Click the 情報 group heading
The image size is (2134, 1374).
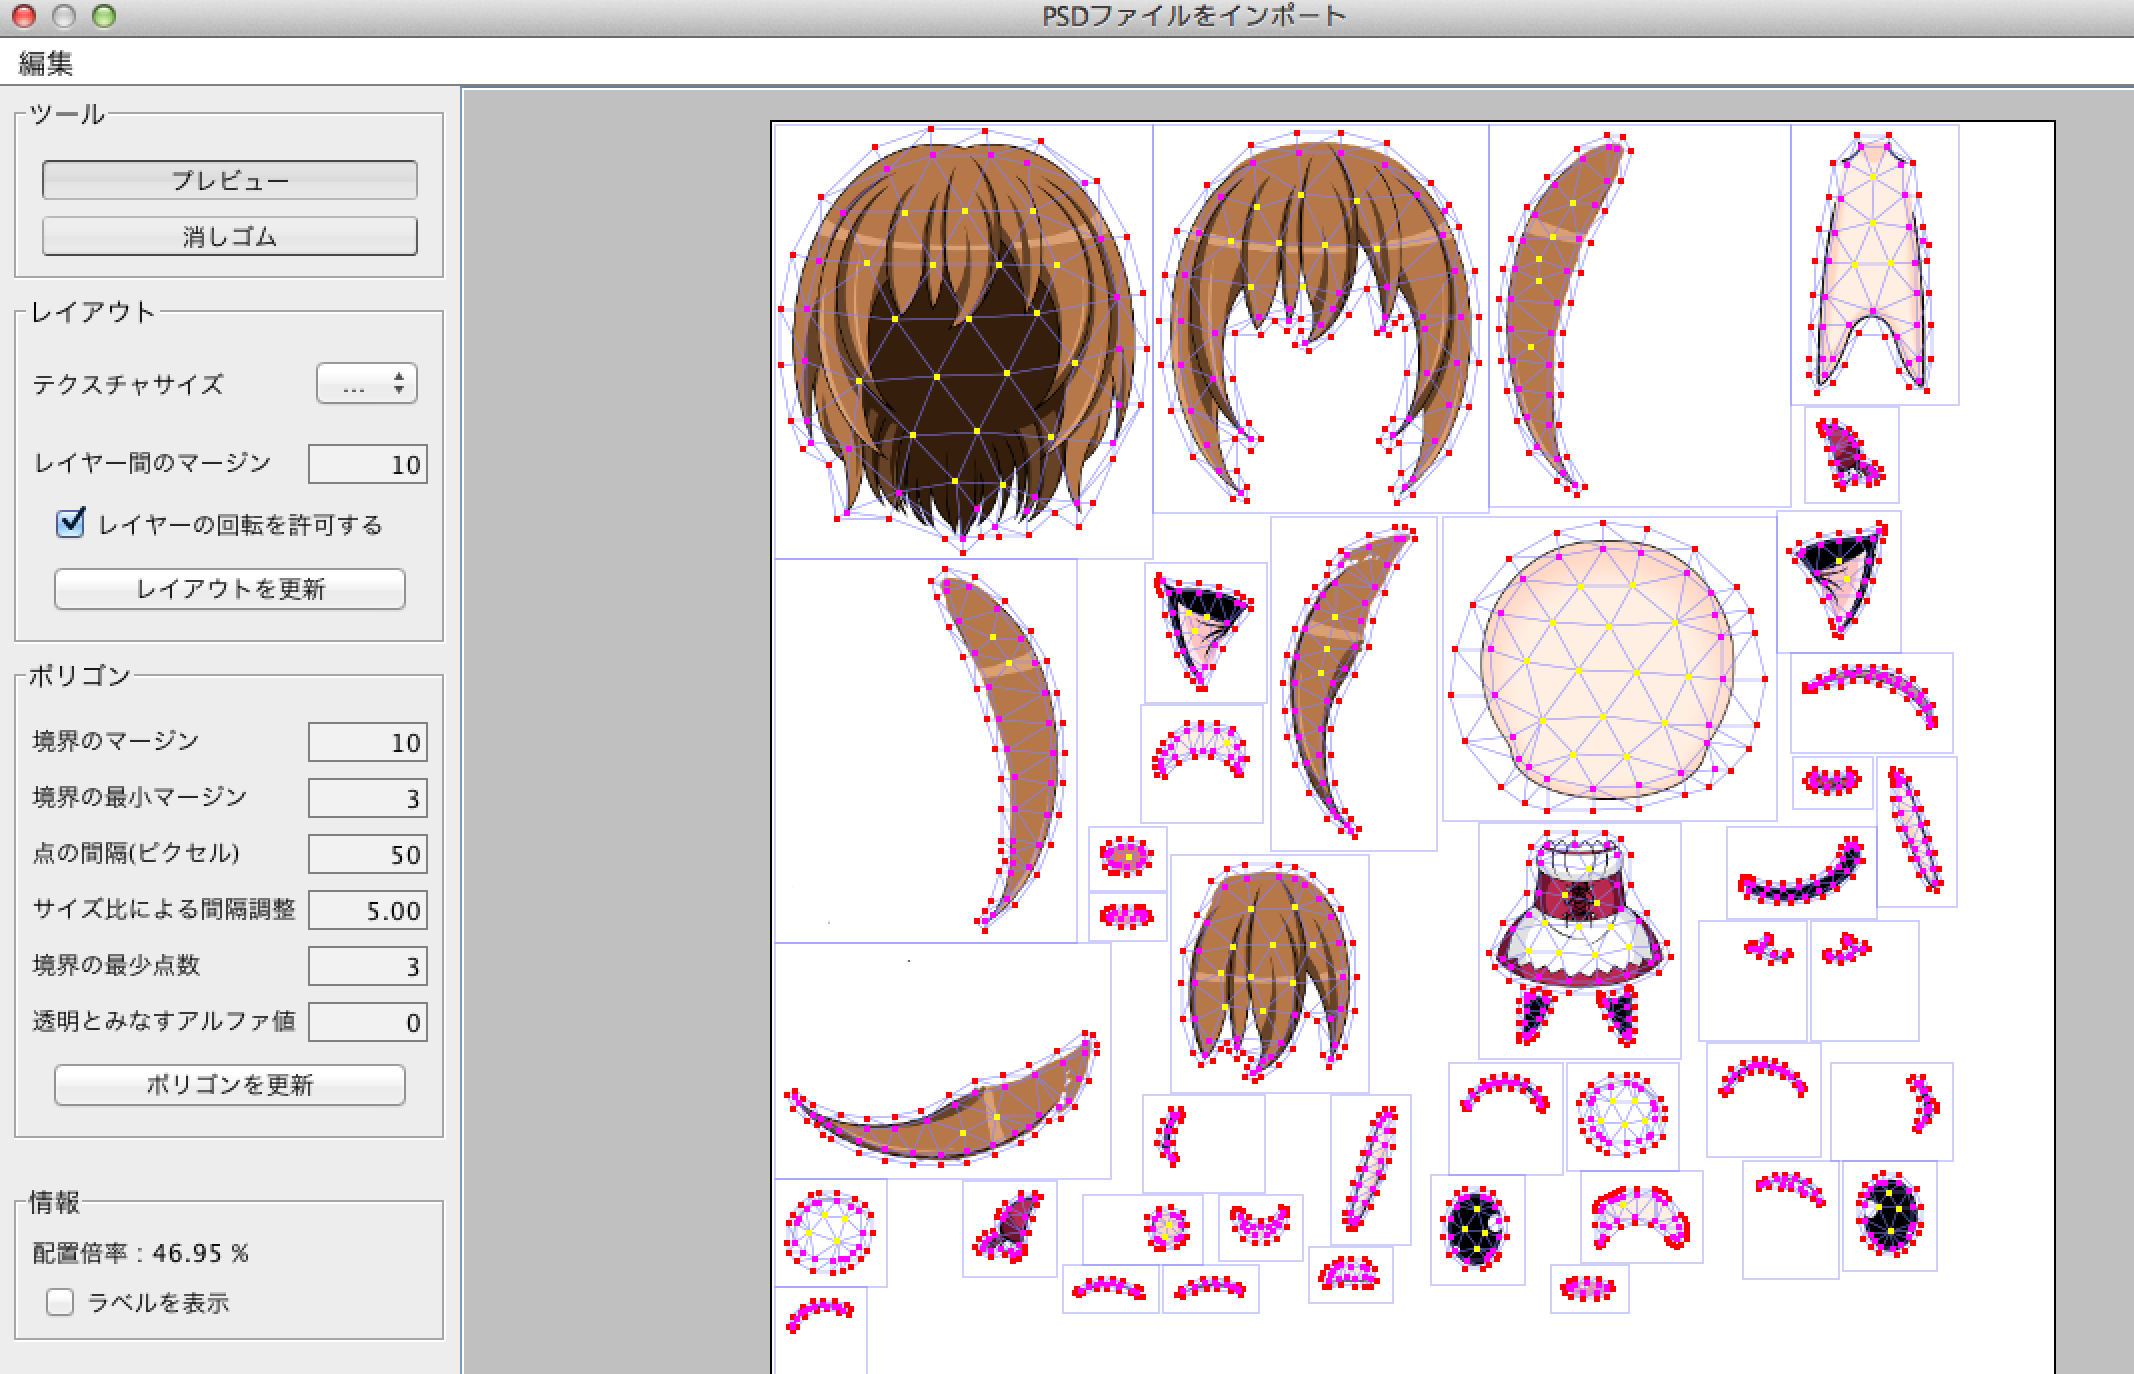[54, 1202]
